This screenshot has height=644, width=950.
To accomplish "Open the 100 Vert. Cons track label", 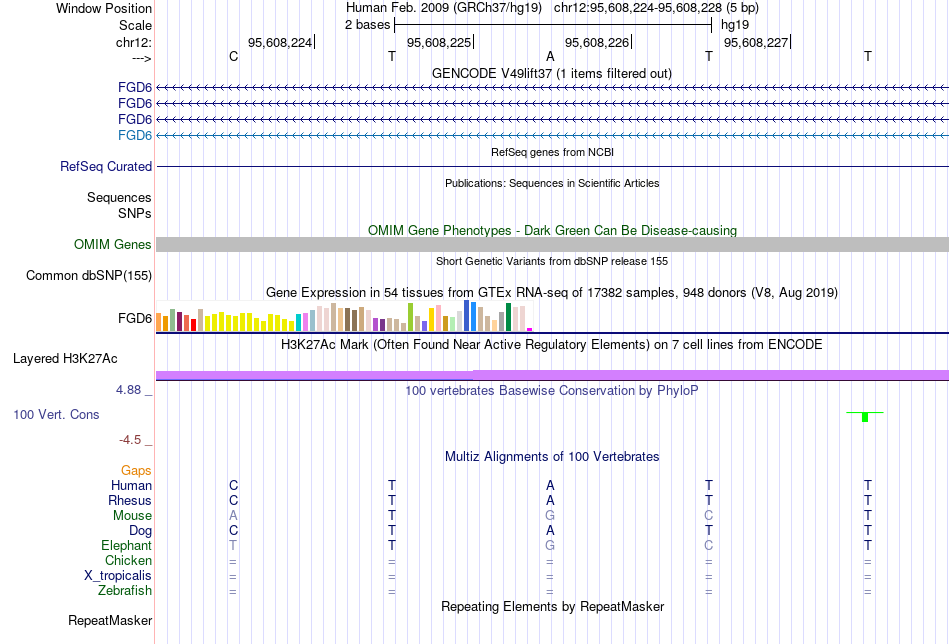I will pyautogui.click(x=56, y=414).
